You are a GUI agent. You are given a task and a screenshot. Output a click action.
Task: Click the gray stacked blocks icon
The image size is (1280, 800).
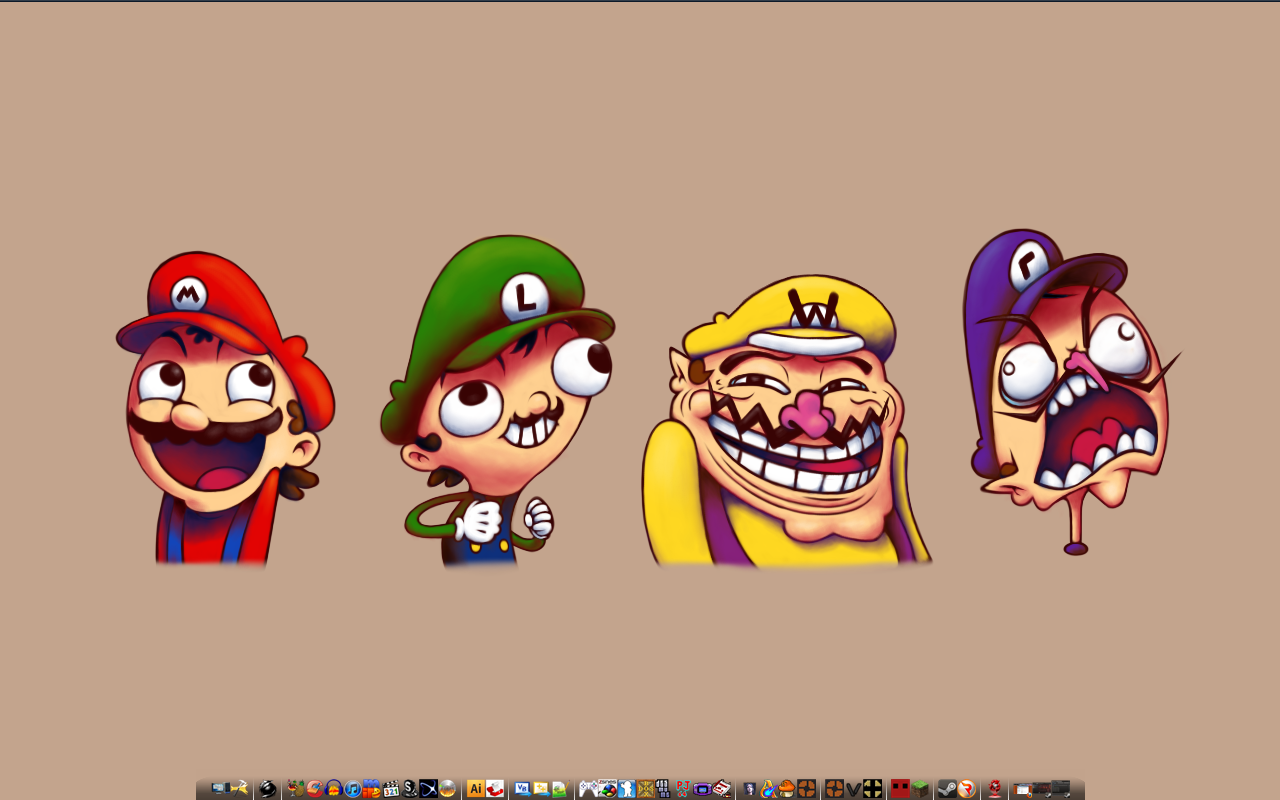click(664, 788)
